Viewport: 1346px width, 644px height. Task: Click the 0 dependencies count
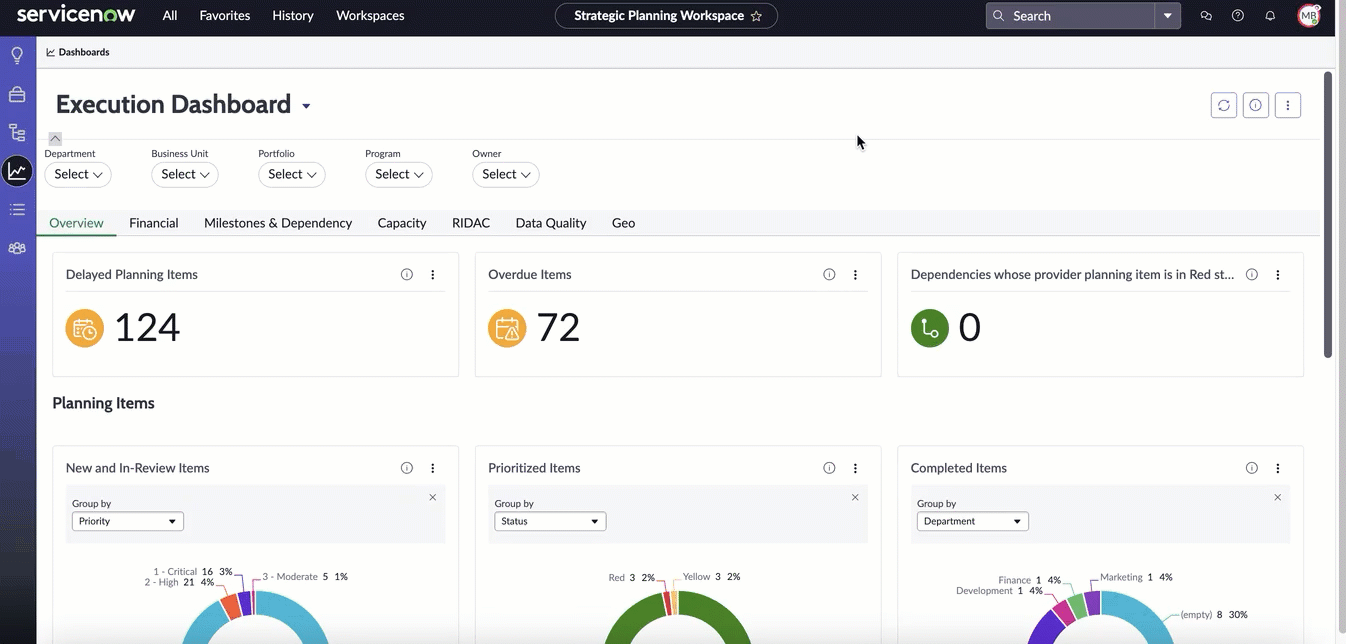970,328
